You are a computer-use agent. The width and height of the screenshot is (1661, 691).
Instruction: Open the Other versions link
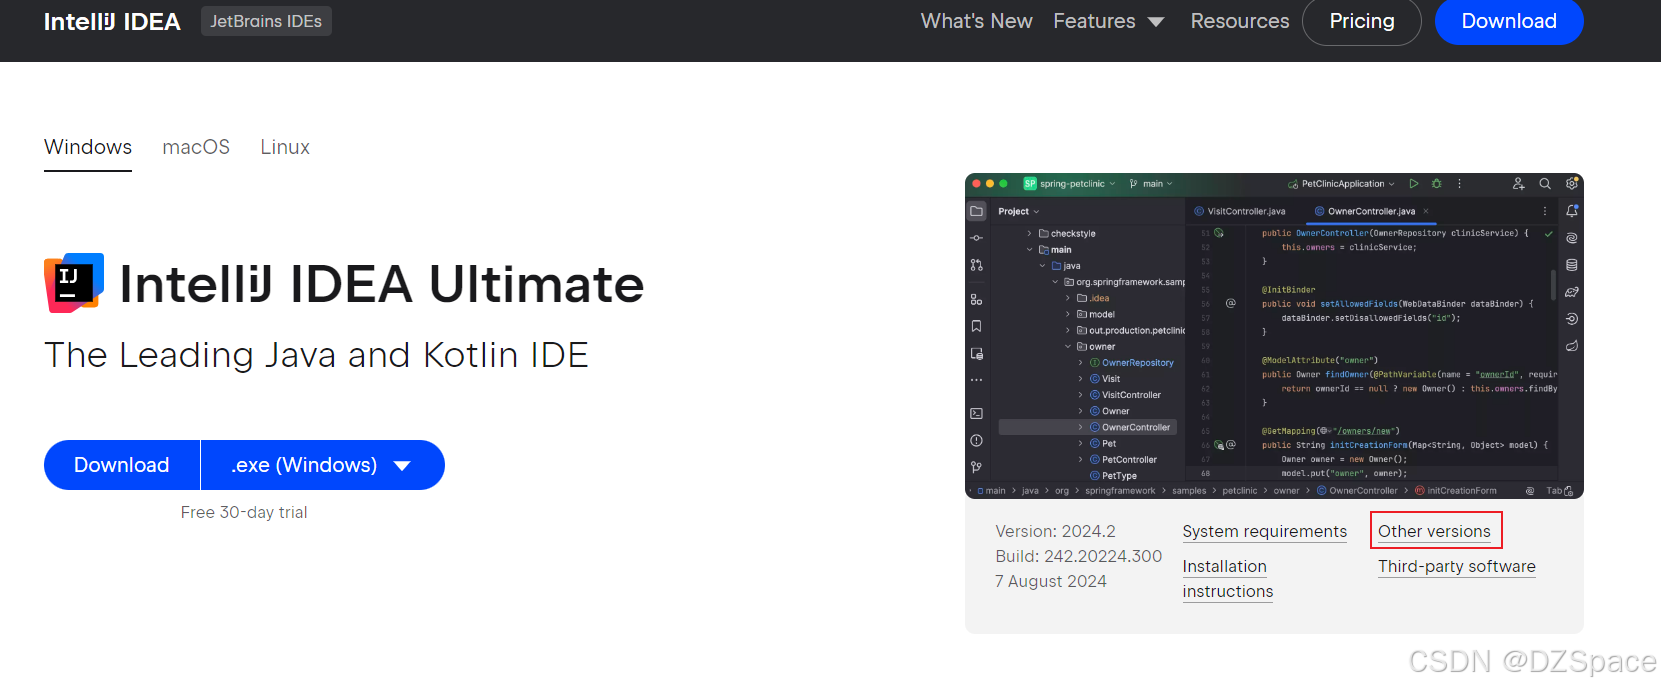(1434, 531)
